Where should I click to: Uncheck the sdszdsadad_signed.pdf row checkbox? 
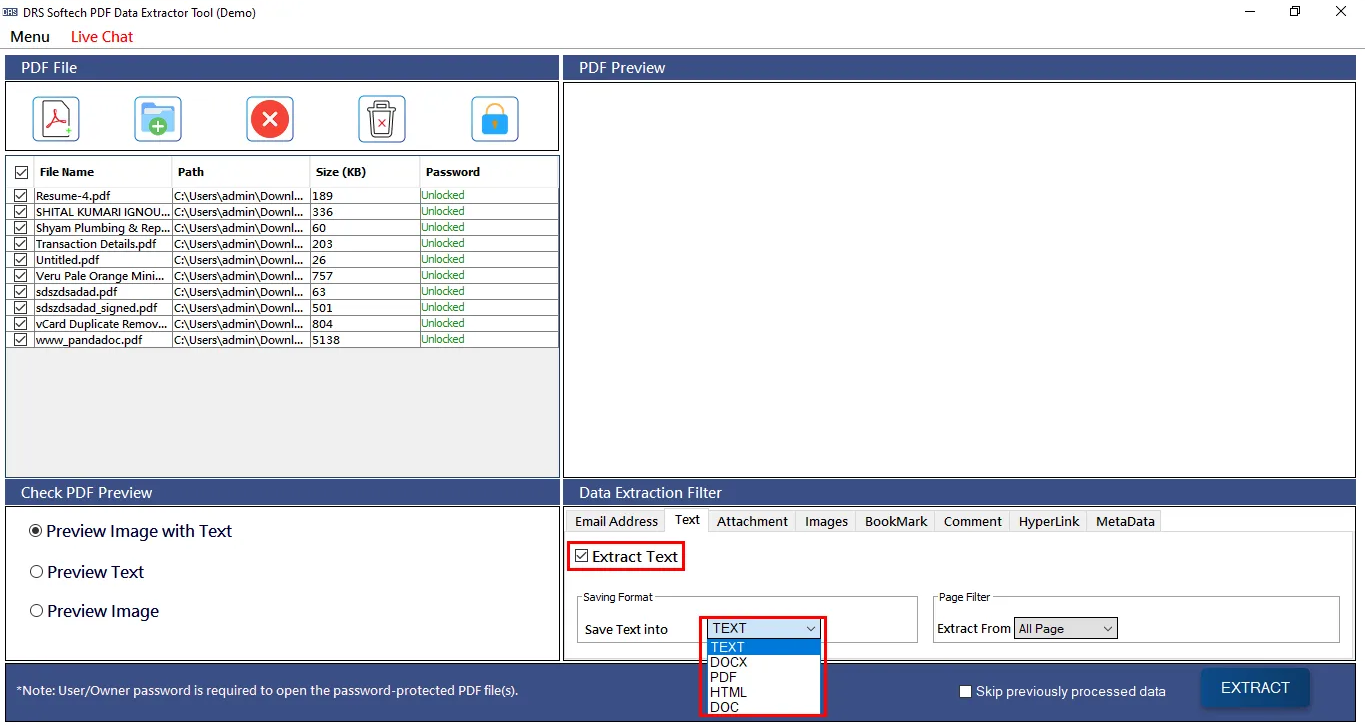tap(21, 308)
